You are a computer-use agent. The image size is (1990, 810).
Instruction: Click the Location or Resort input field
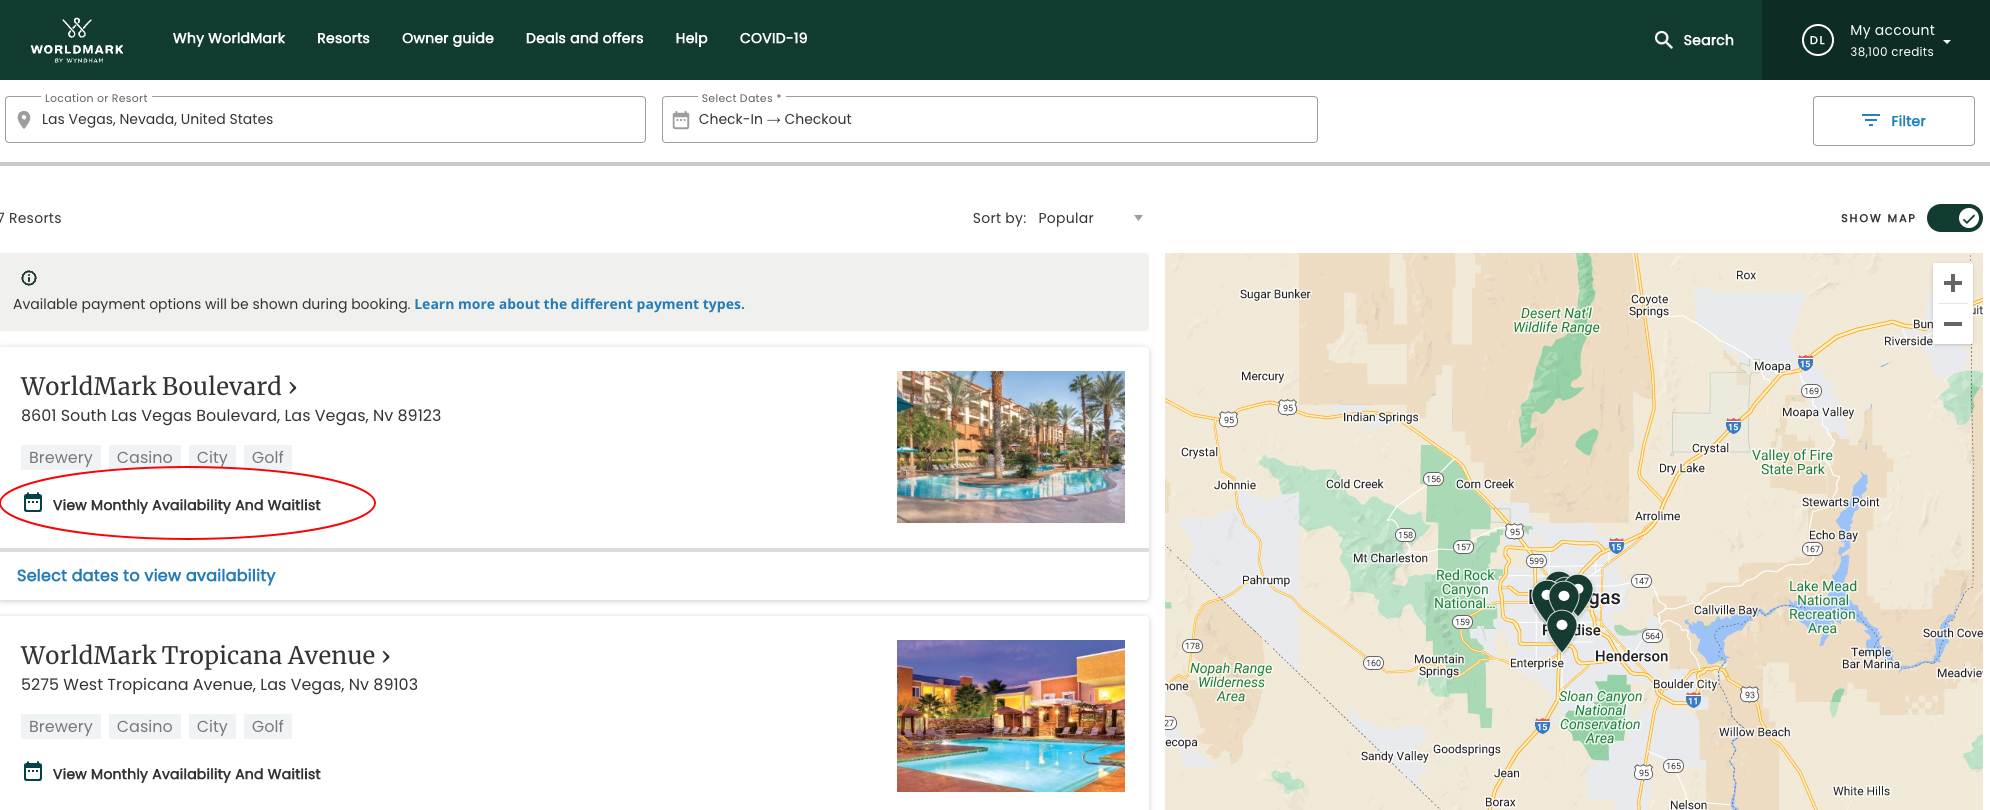pos(325,119)
